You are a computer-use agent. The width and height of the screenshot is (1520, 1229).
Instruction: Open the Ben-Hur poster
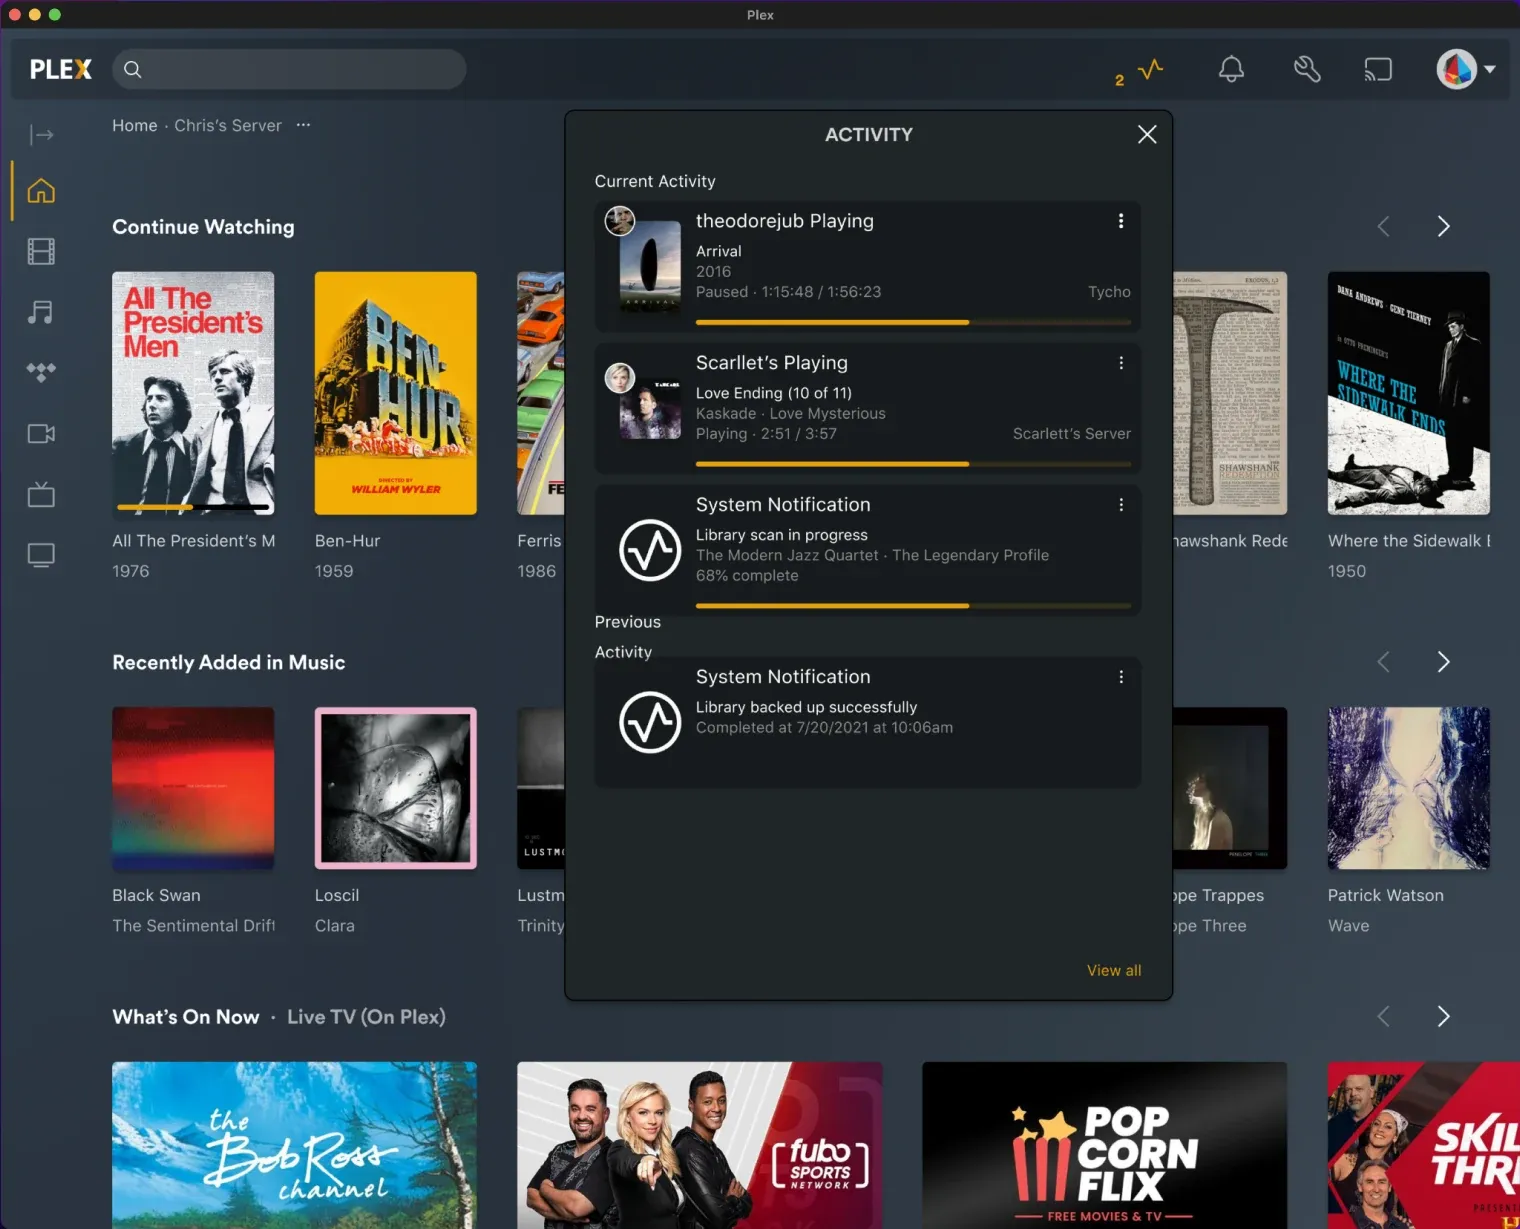point(396,393)
